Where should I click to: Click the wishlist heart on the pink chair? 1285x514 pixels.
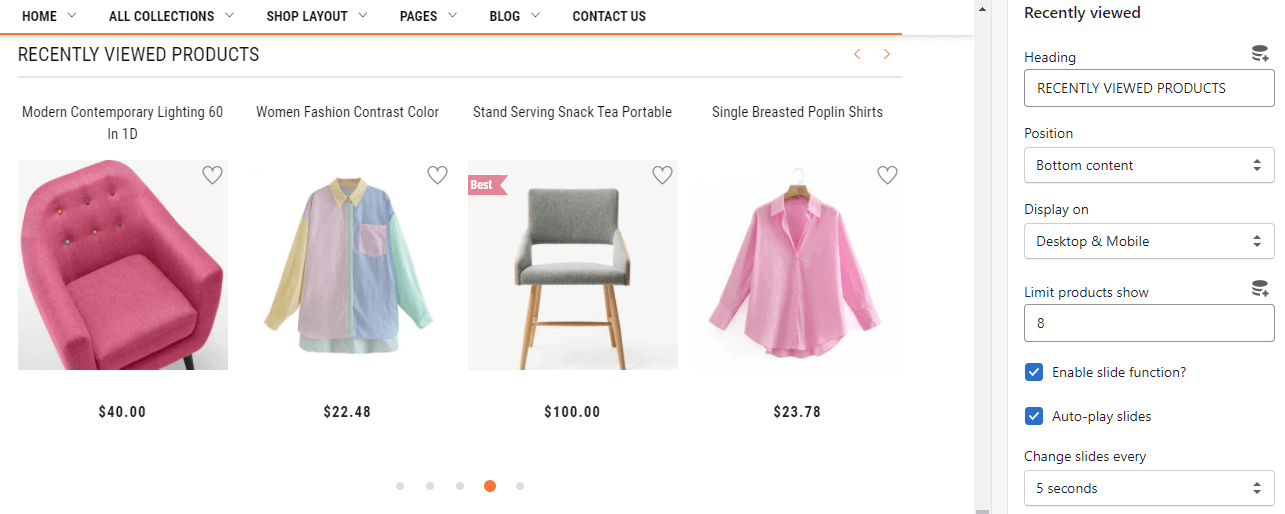(212, 175)
